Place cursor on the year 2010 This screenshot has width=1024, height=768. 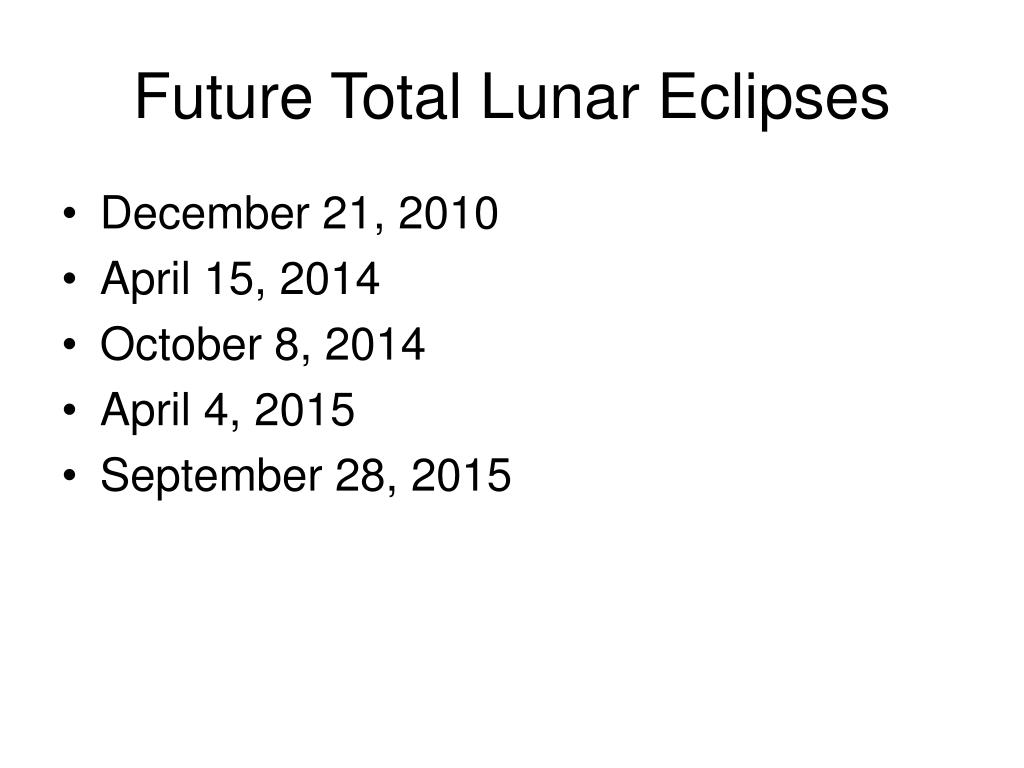pyautogui.click(x=448, y=214)
